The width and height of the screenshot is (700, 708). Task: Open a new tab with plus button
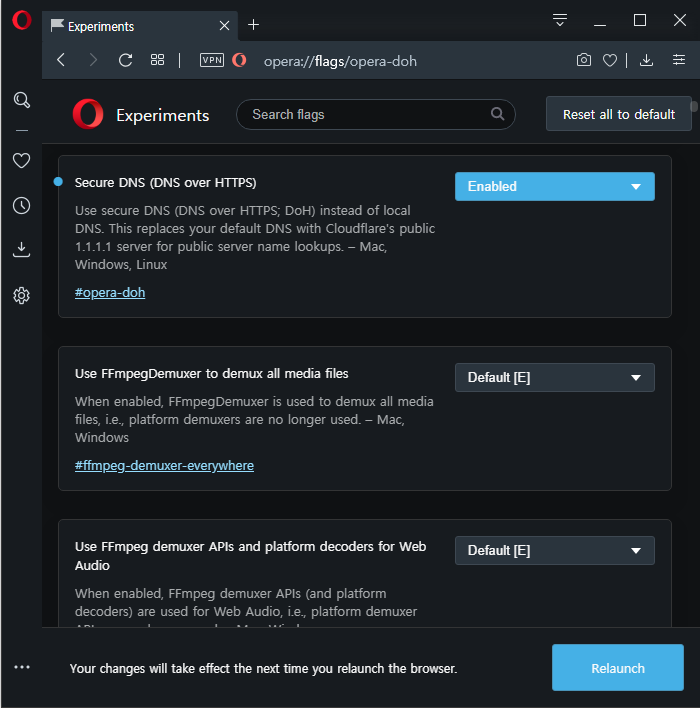click(x=254, y=25)
